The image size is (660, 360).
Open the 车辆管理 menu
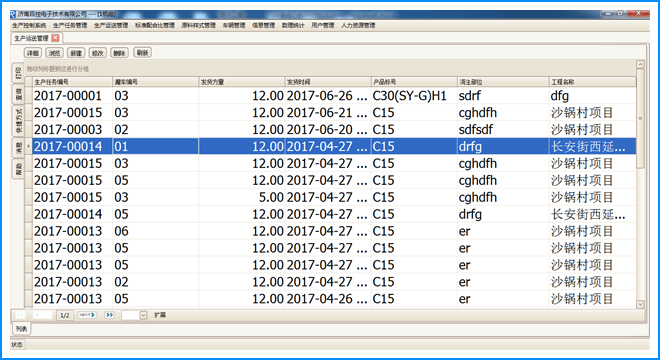[x=234, y=25]
